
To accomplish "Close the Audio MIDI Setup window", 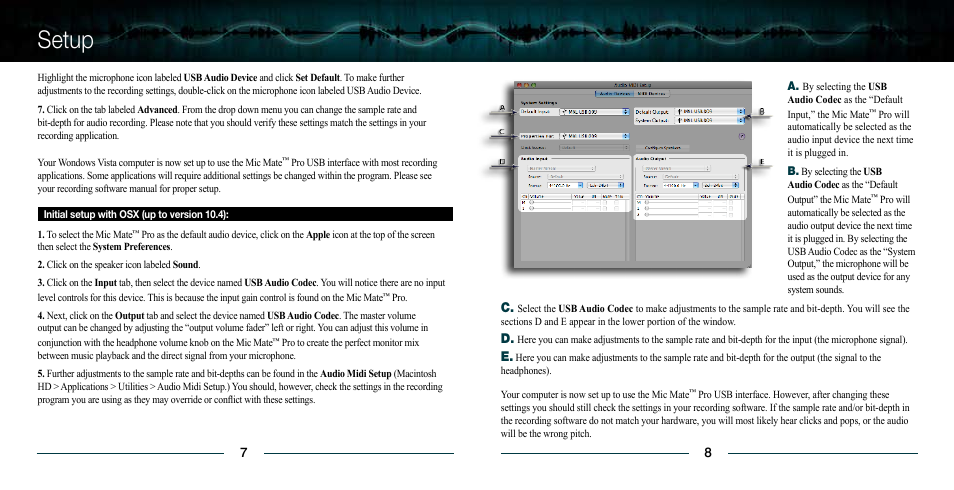I will click(x=519, y=85).
